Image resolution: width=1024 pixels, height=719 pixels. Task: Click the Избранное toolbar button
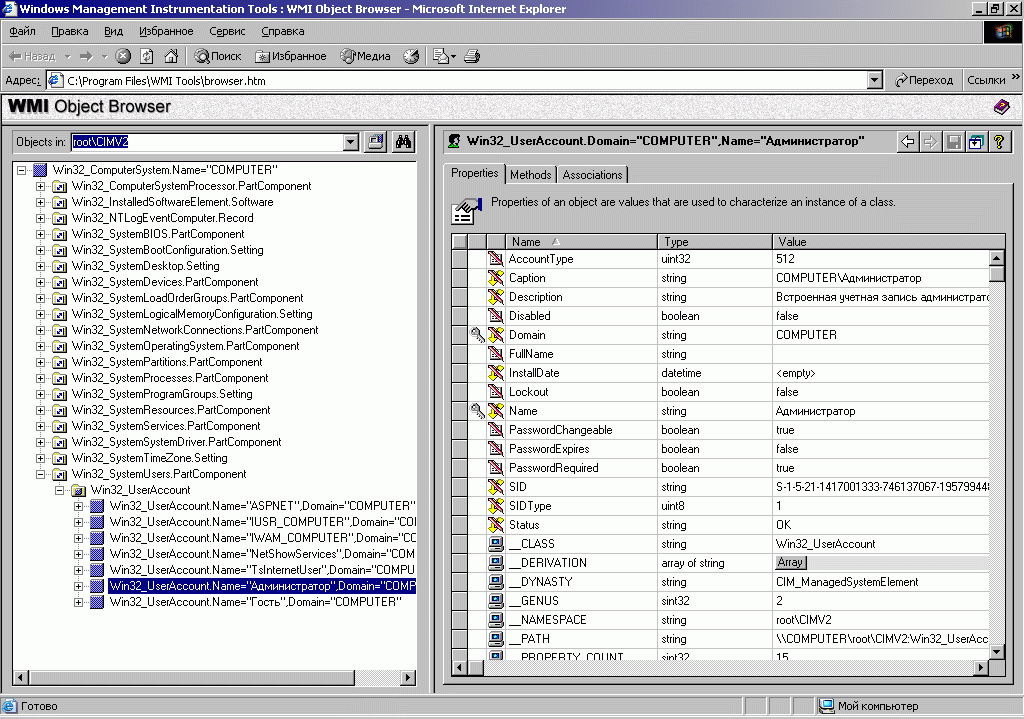coord(291,56)
